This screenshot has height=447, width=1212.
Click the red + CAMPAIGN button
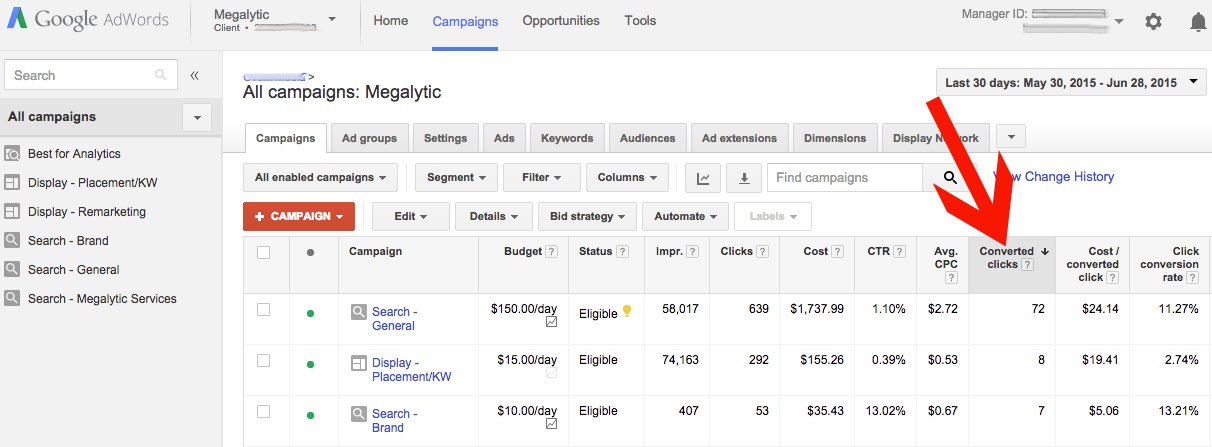point(298,216)
